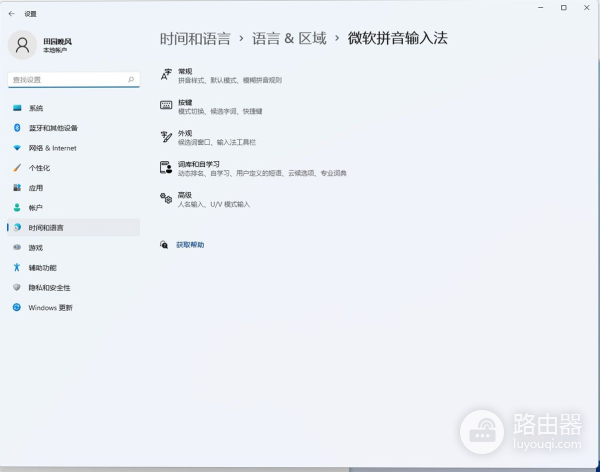This screenshot has height=472, width=600.
Task: Click the search magnifier icon
Action: tap(131, 80)
